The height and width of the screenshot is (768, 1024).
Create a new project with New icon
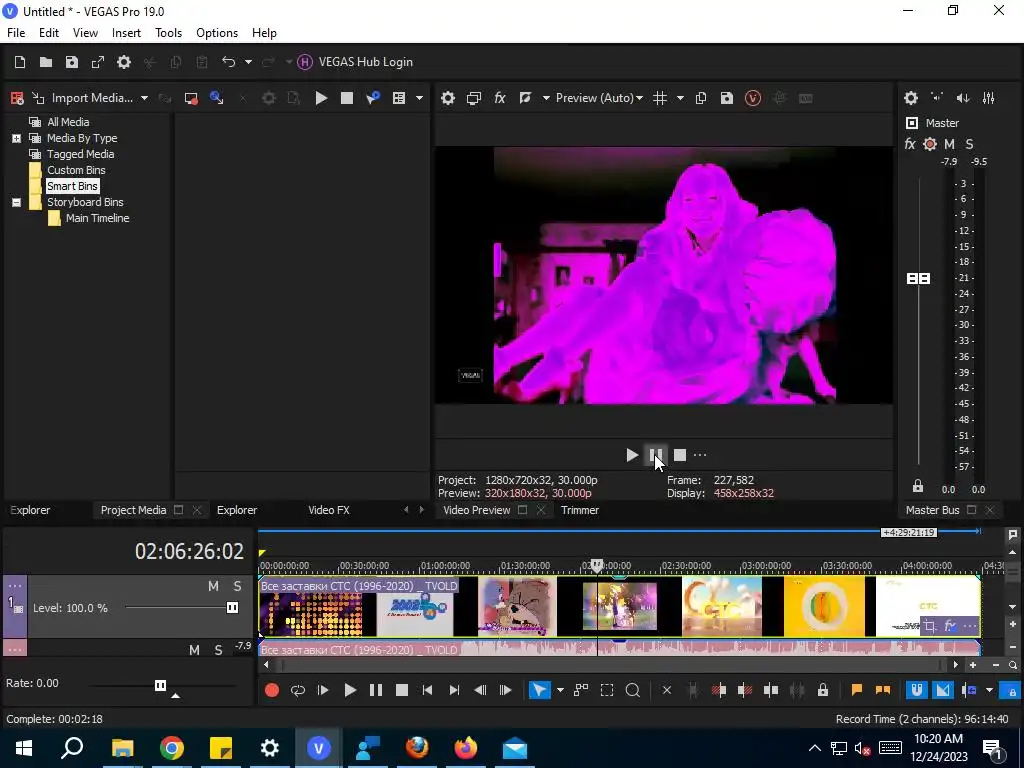pyautogui.click(x=20, y=62)
